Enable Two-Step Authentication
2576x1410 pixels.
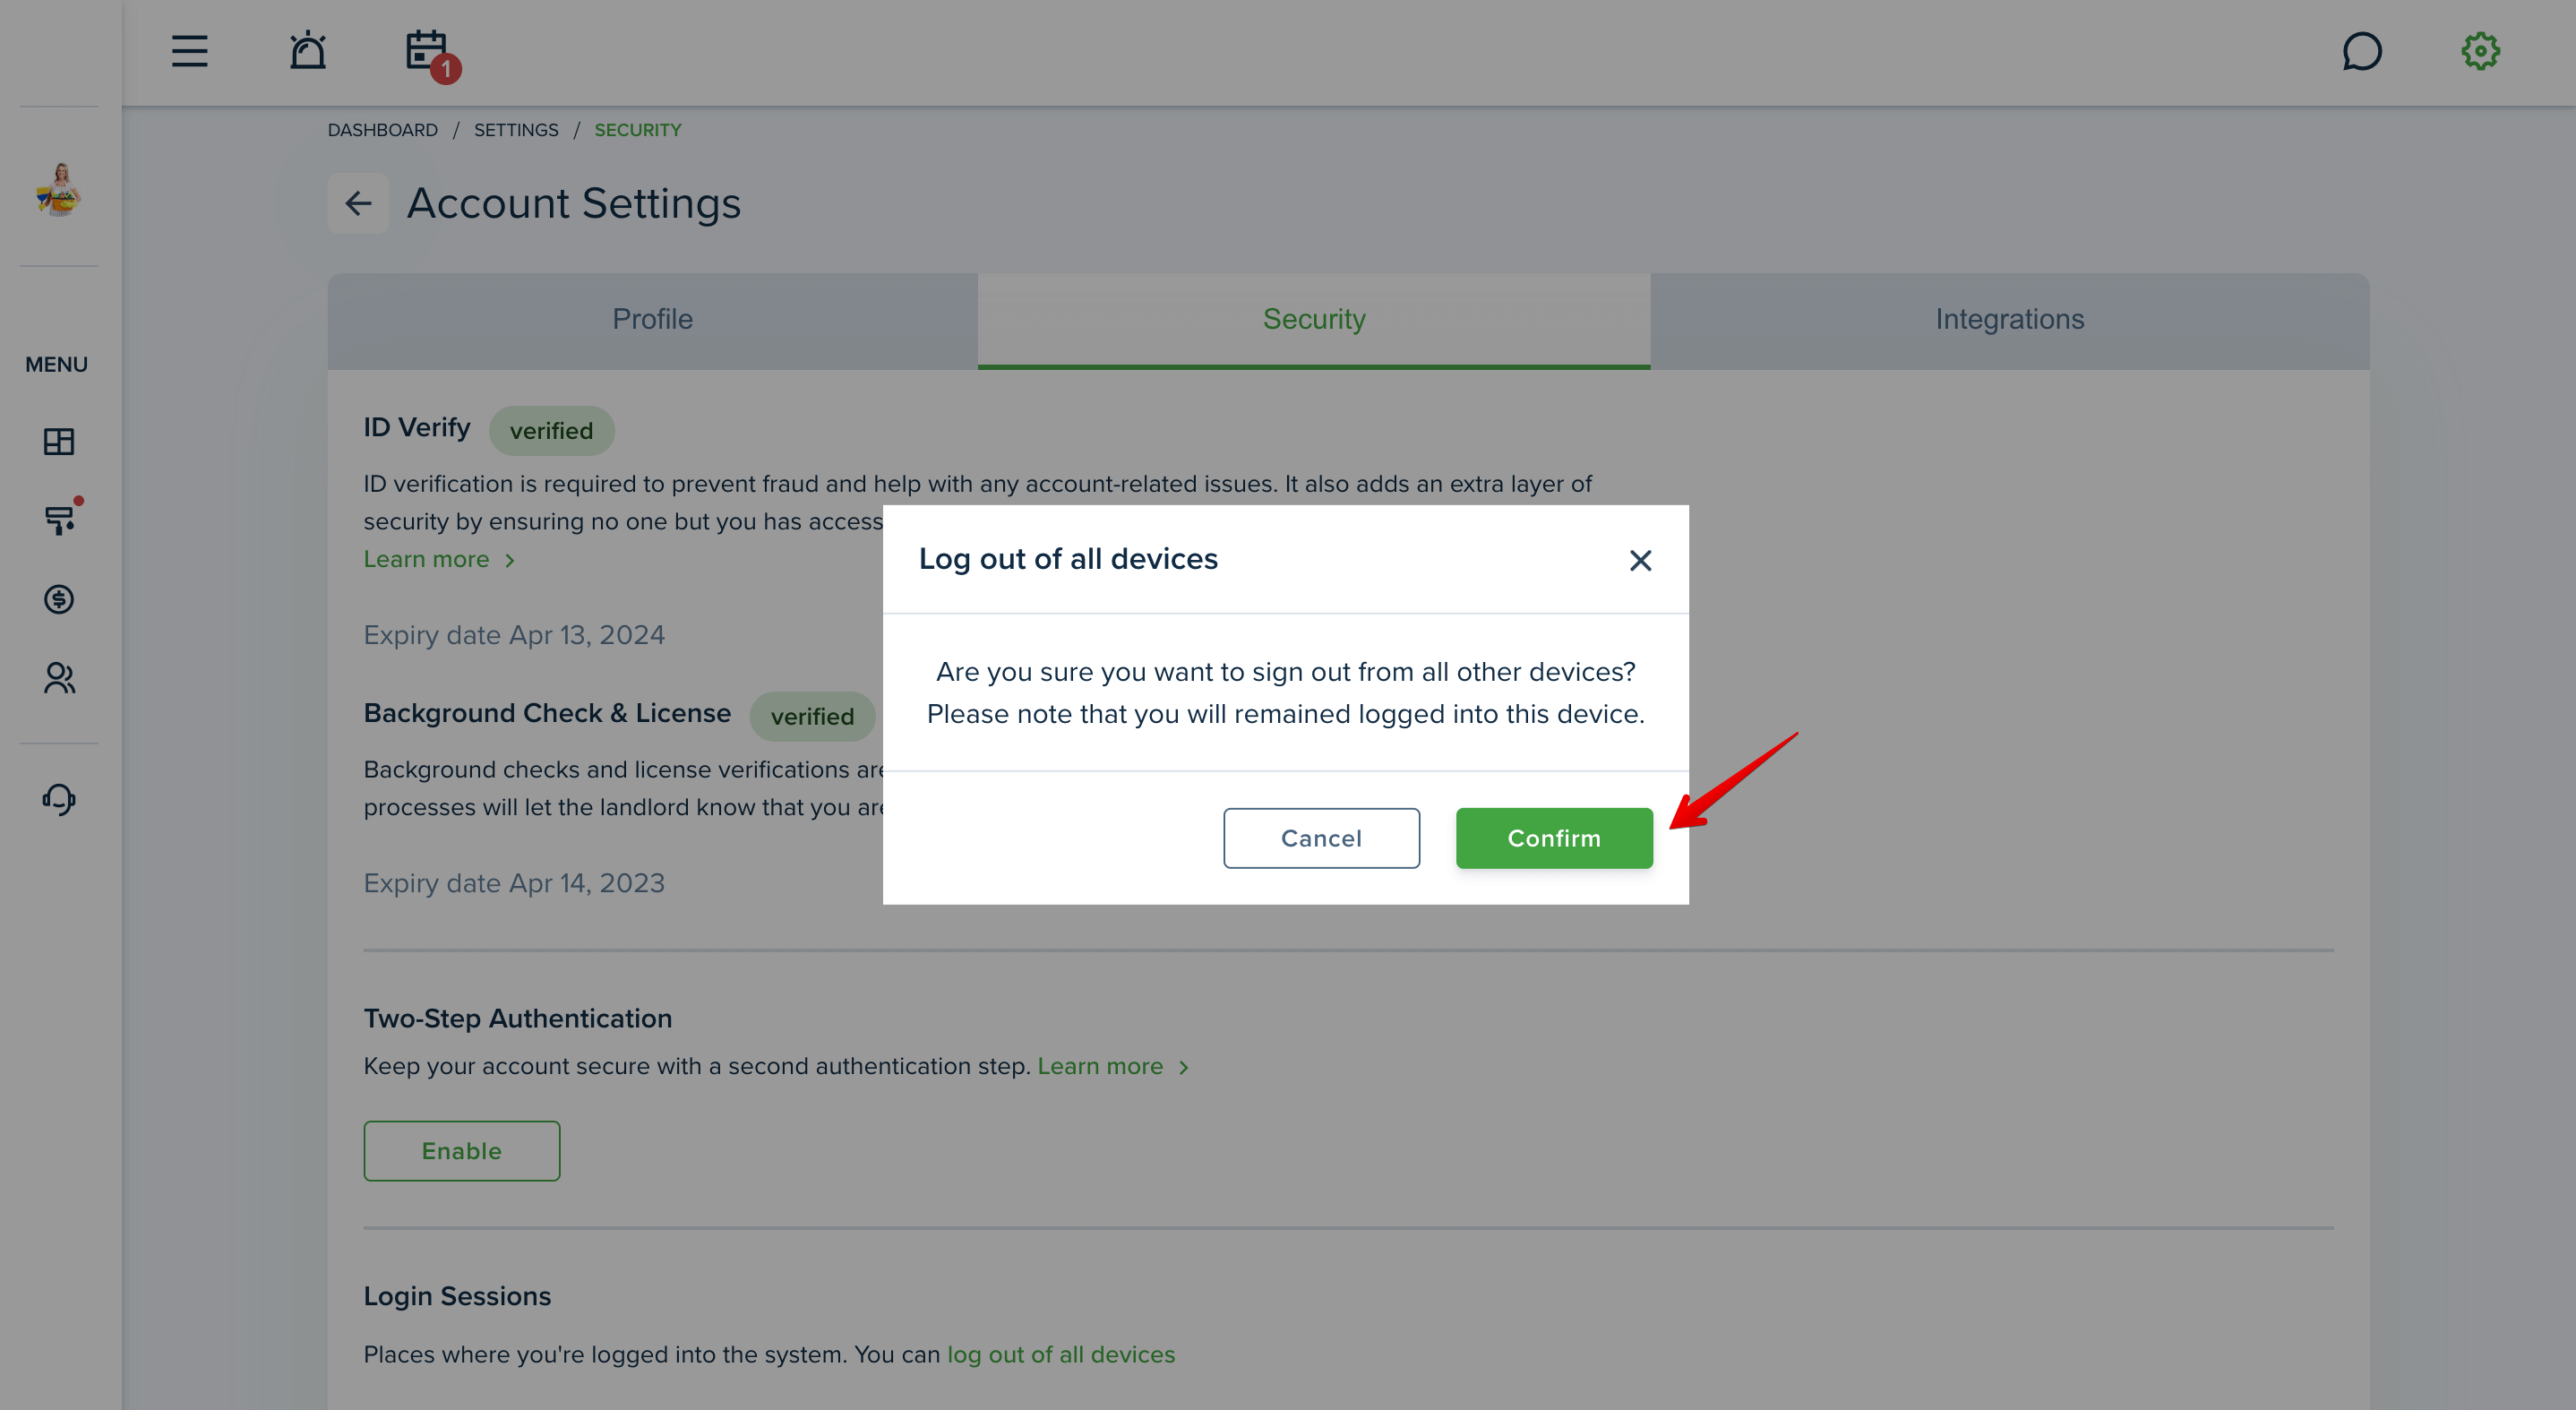click(461, 1151)
